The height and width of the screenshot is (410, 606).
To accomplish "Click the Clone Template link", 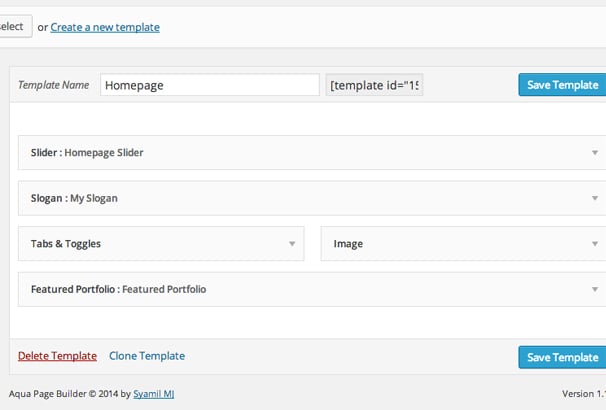I will pyautogui.click(x=147, y=356).
